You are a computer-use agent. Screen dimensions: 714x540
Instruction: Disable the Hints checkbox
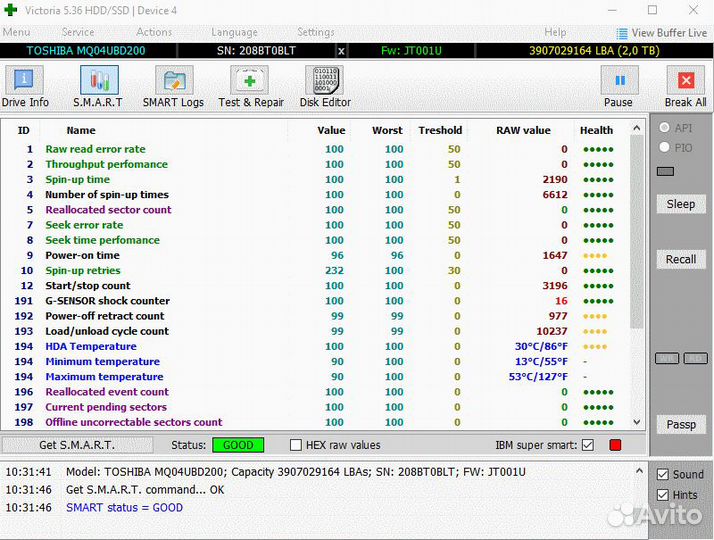point(663,495)
